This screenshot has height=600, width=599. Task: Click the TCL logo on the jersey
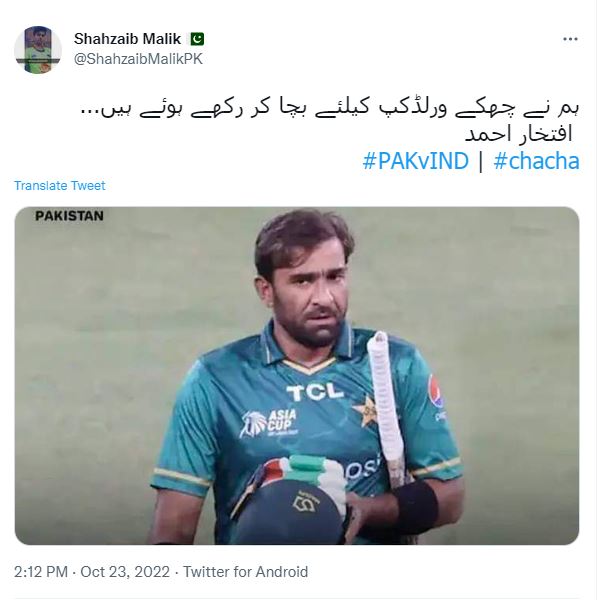315,391
